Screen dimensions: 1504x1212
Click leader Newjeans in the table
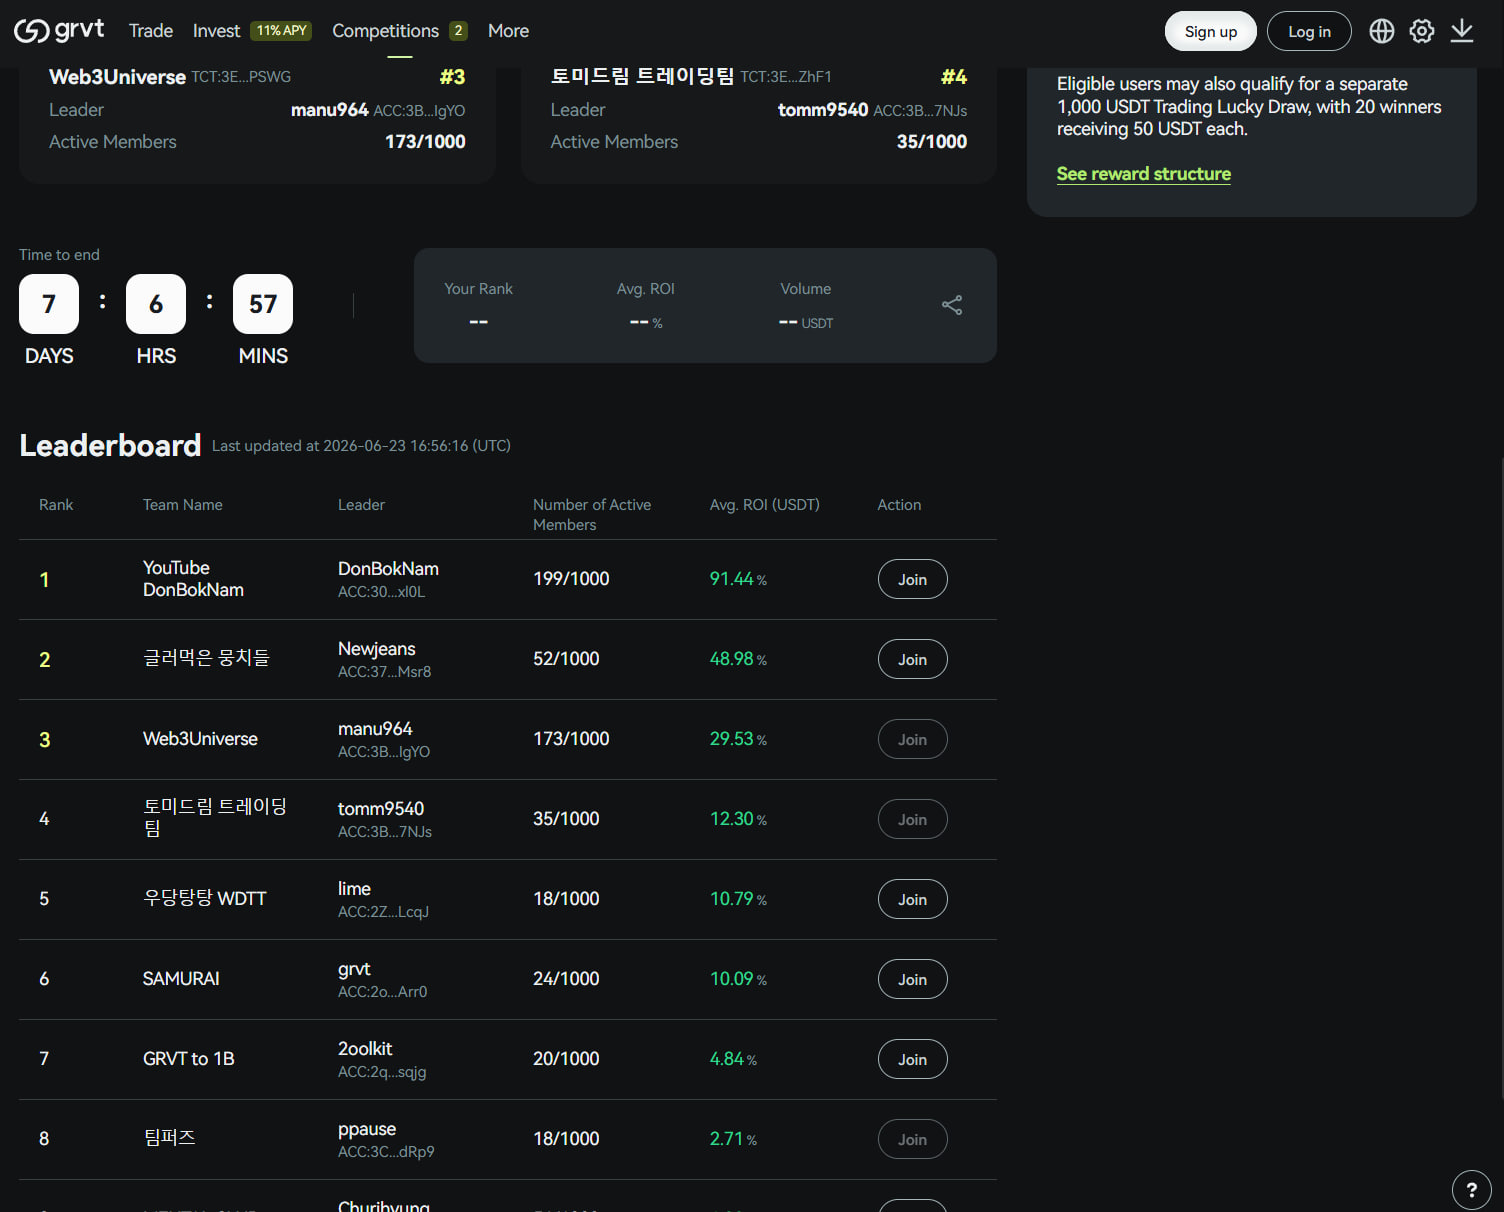coord(376,649)
